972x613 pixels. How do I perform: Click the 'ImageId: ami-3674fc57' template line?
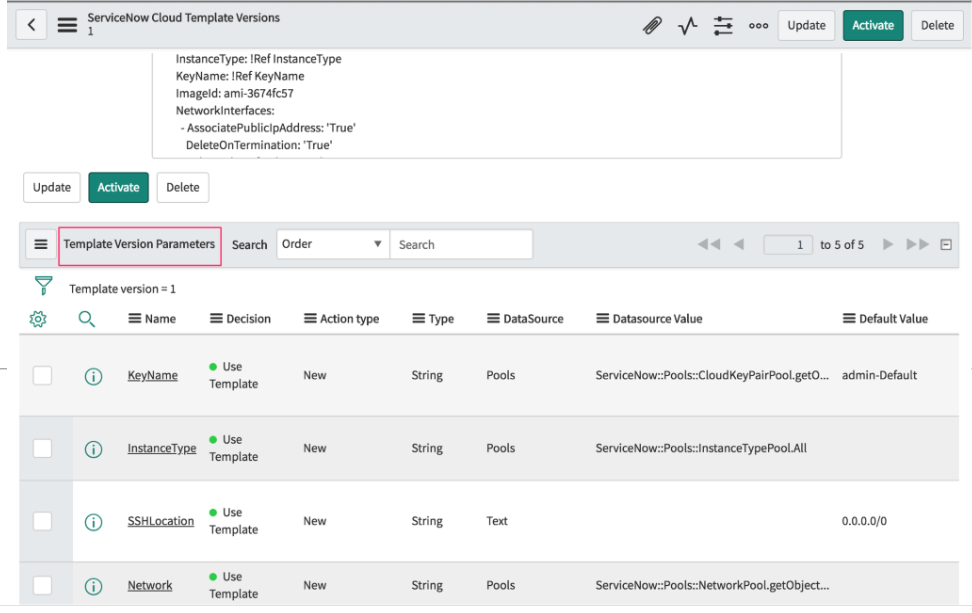click(x=234, y=94)
